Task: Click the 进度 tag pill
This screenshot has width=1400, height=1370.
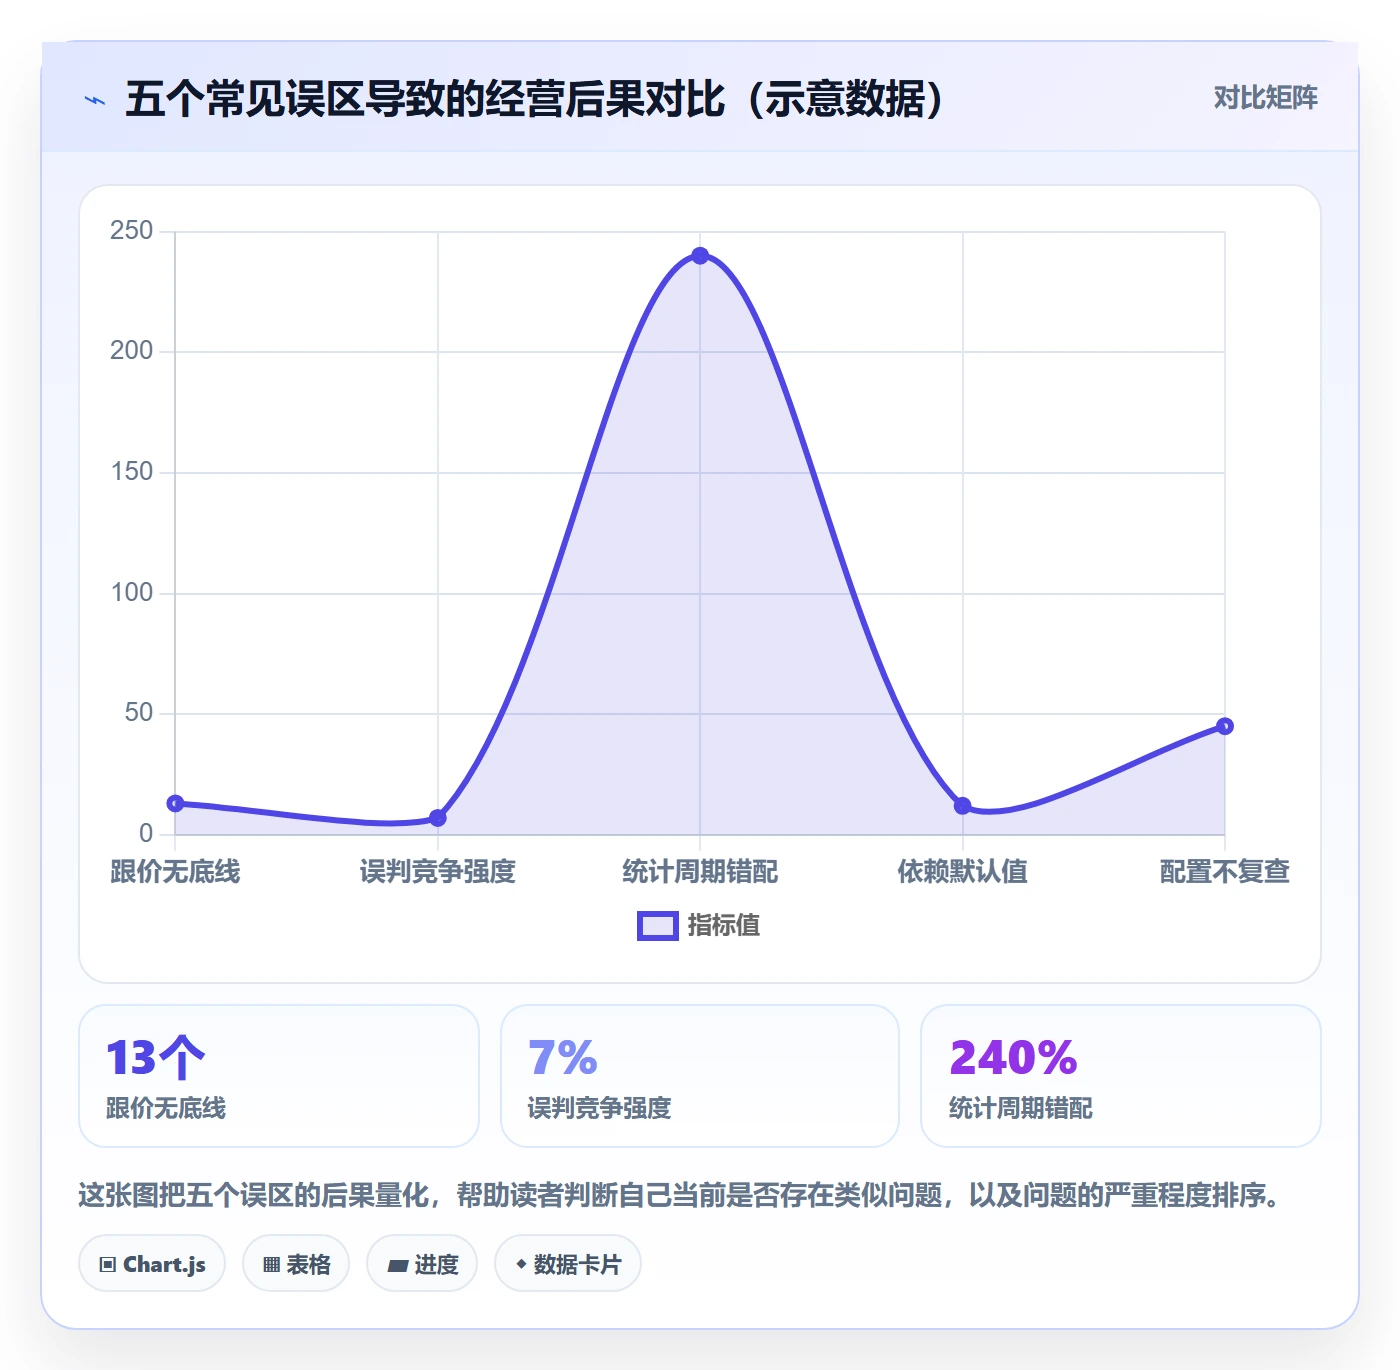Action: [x=422, y=1264]
